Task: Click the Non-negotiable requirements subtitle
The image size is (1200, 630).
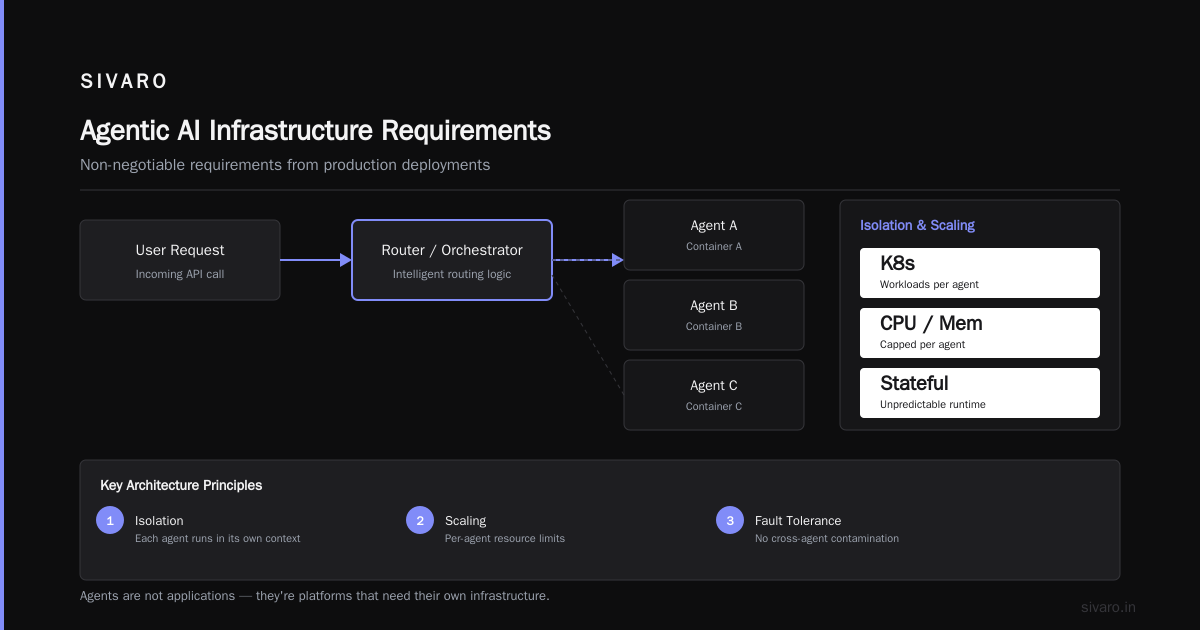Action: [285, 165]
